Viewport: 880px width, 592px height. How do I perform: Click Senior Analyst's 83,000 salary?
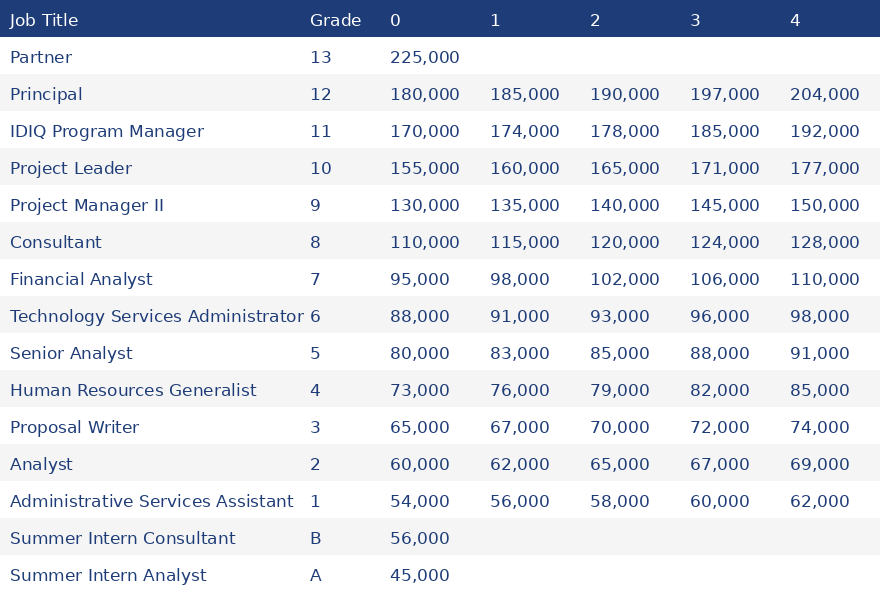[519, 353]
